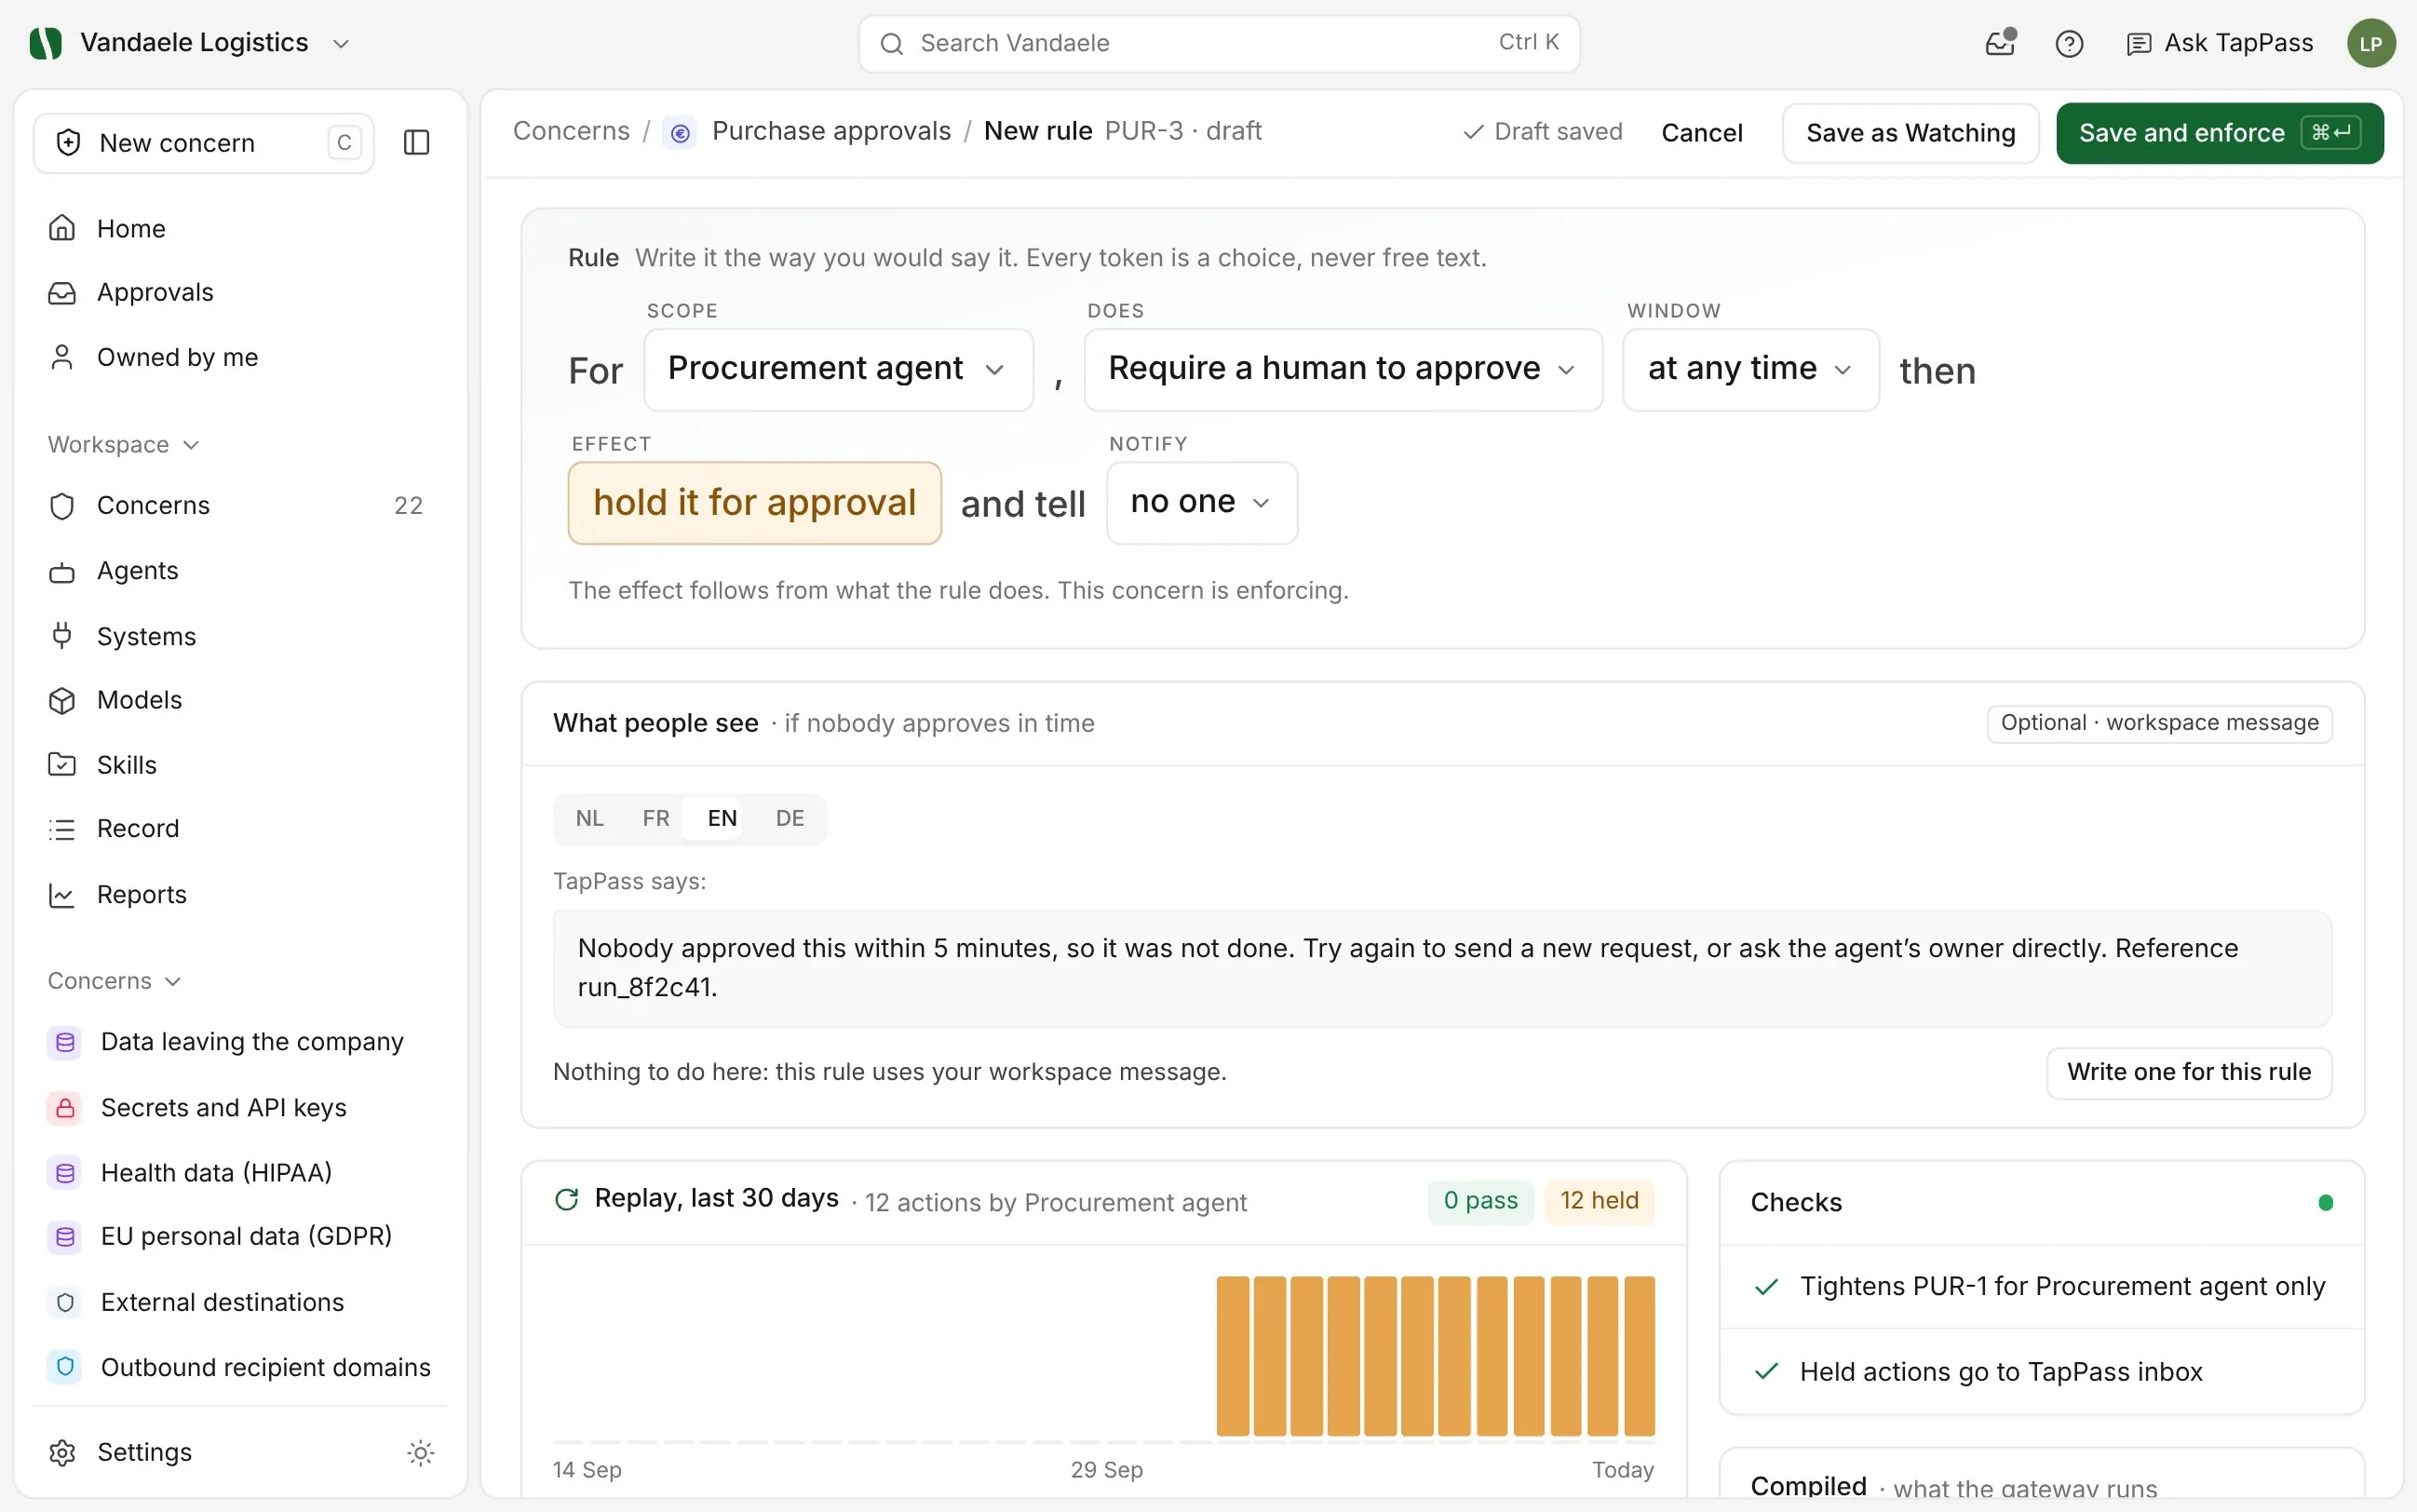Click the Vandaele Logistics logo

46,43
